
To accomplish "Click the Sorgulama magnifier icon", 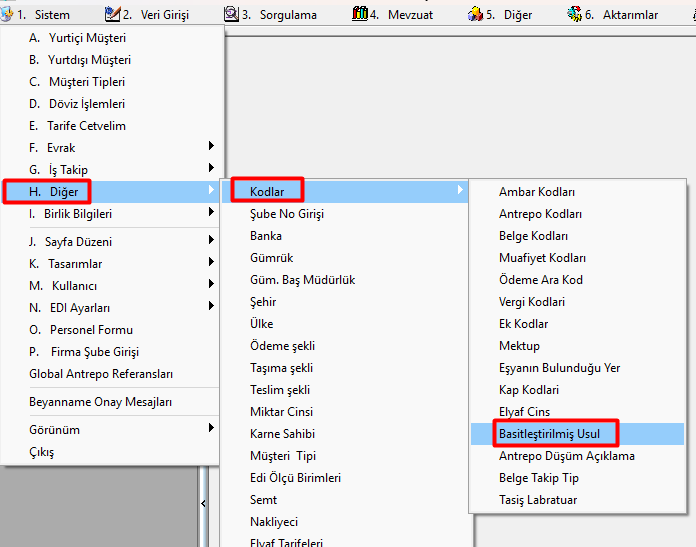I will pos(231,14).
